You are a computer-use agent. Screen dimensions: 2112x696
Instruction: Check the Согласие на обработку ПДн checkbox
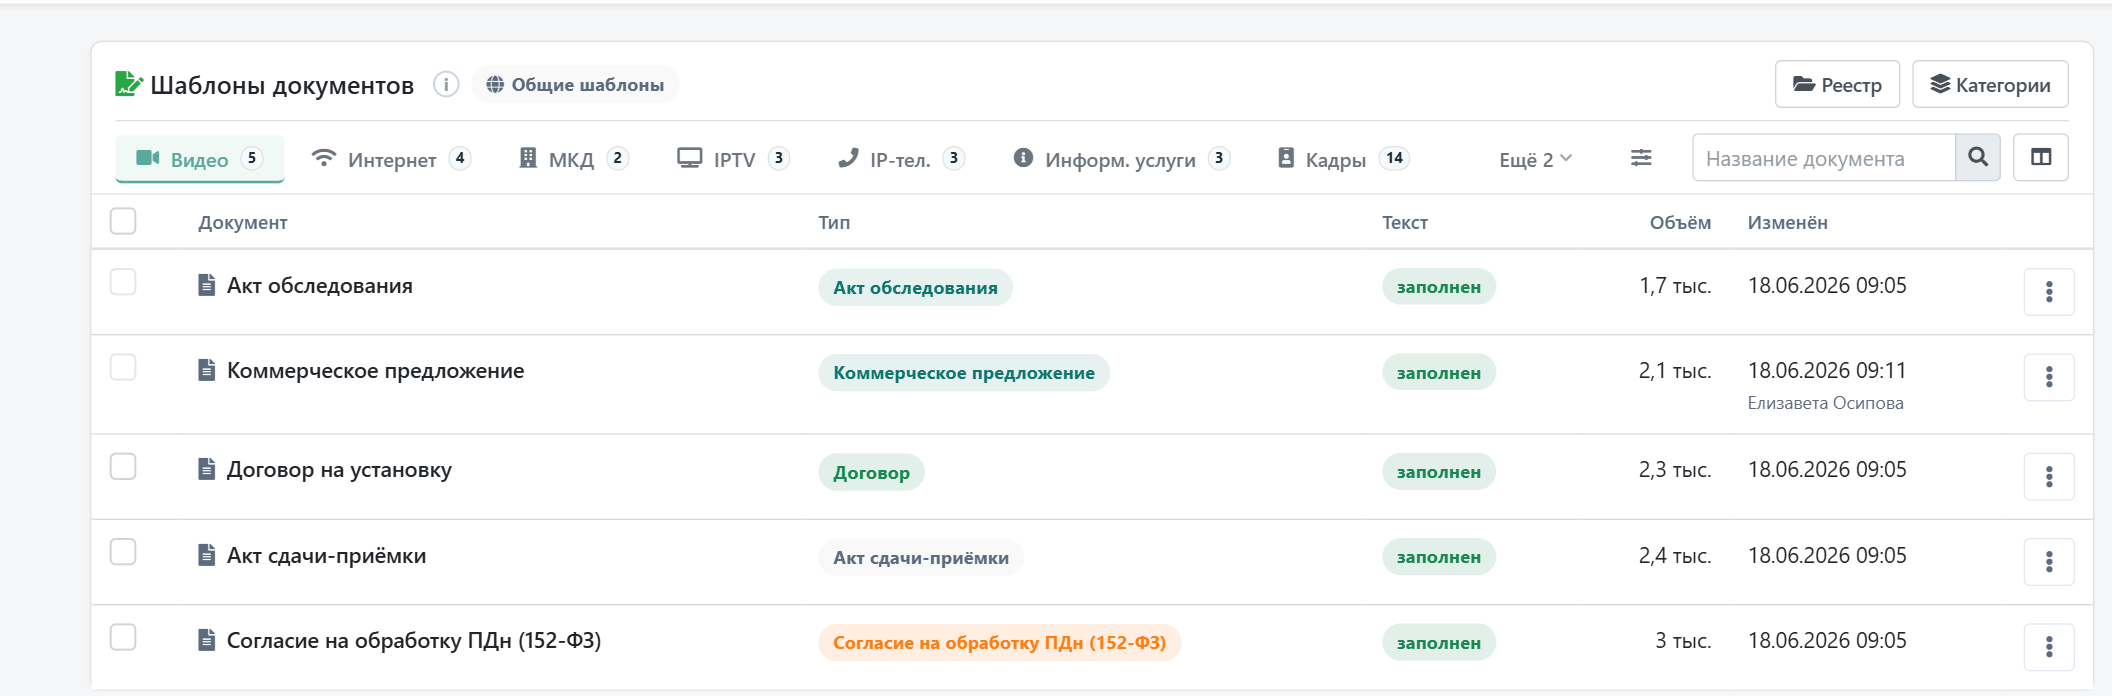pyautogui.click(x=123, y=637)
